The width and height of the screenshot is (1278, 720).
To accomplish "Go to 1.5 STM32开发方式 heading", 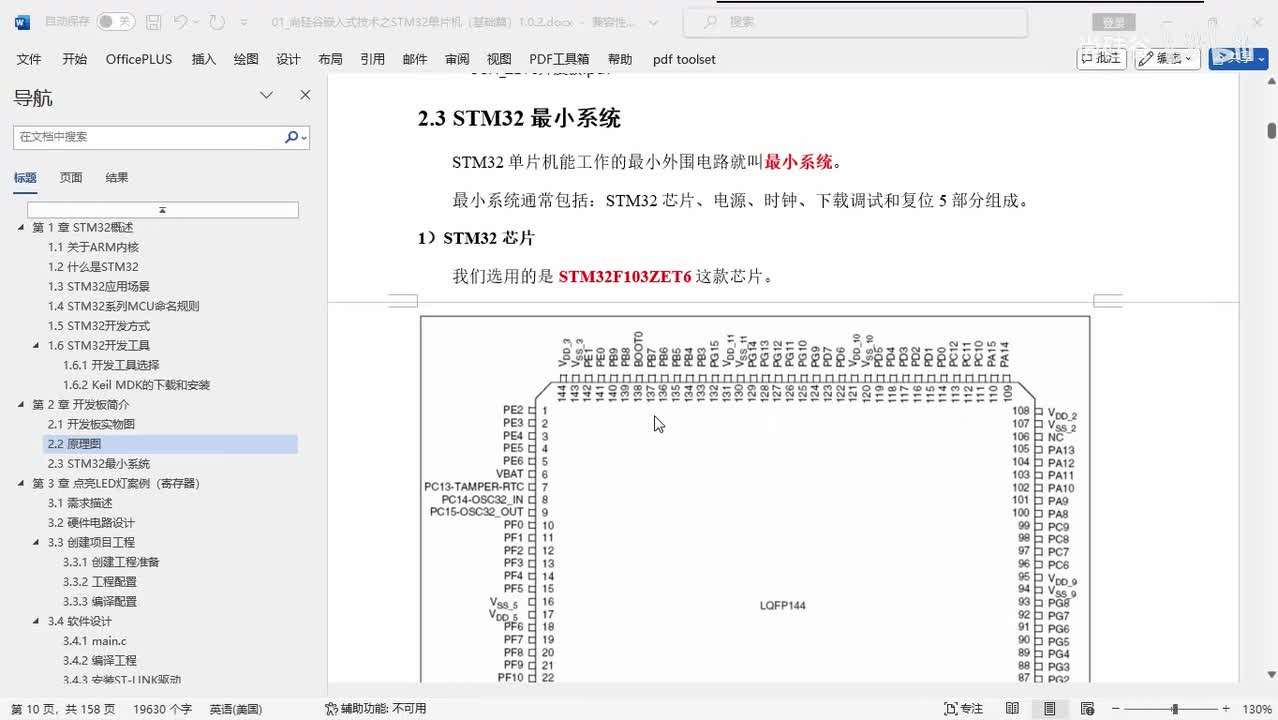I will coord(99,326).
